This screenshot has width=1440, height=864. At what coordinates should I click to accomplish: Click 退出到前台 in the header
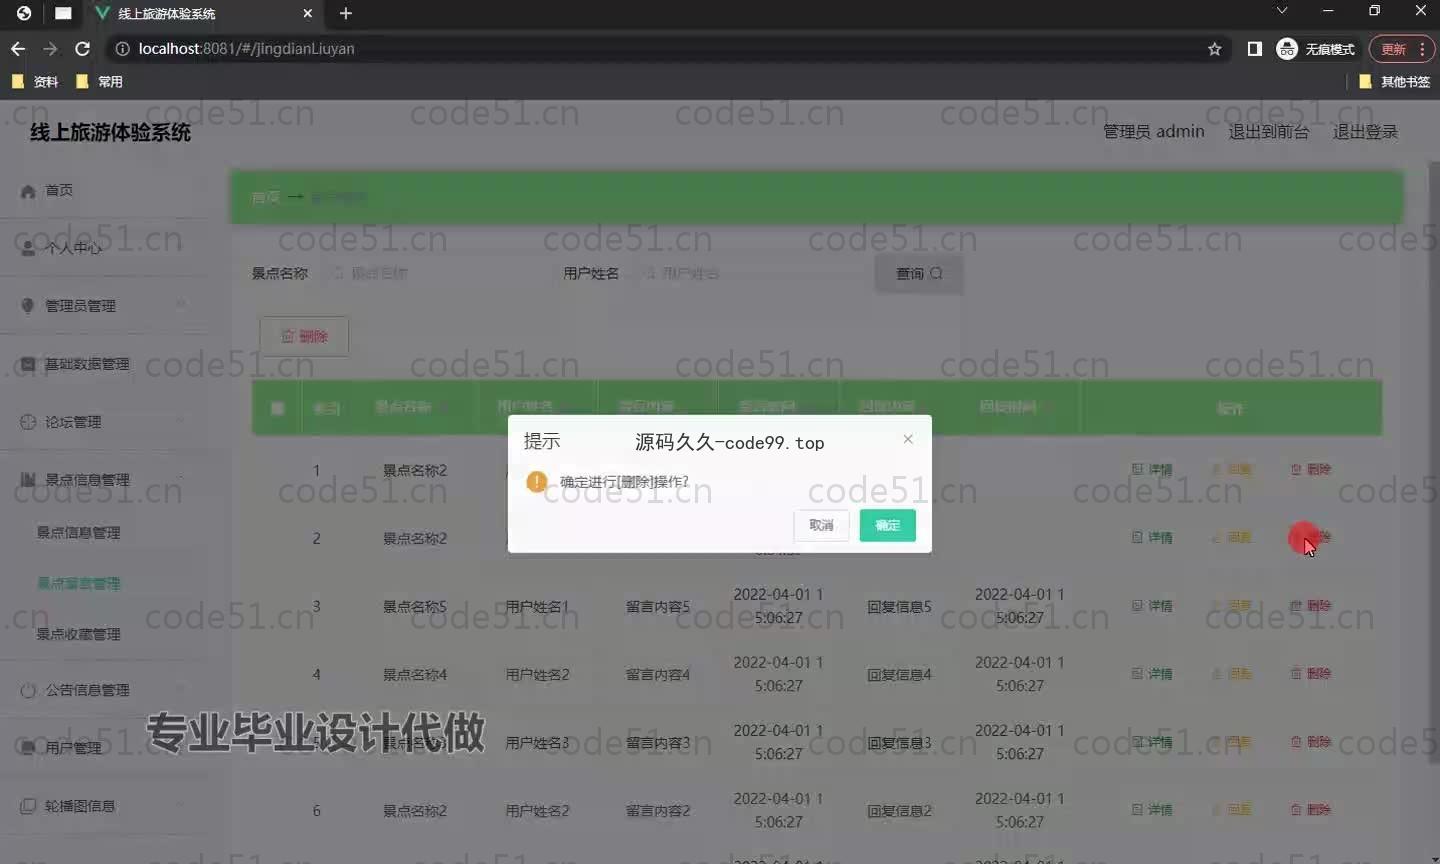1269,132
